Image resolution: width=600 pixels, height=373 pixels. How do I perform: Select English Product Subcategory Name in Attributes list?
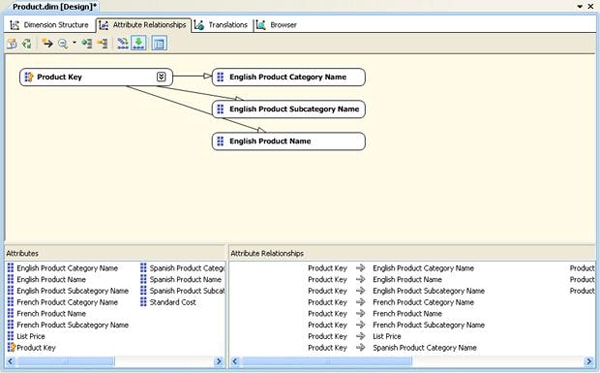(73, 291)
